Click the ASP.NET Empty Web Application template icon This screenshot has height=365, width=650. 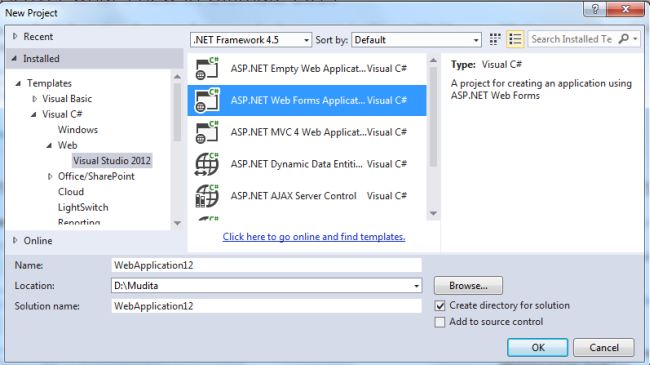point(207,68)
